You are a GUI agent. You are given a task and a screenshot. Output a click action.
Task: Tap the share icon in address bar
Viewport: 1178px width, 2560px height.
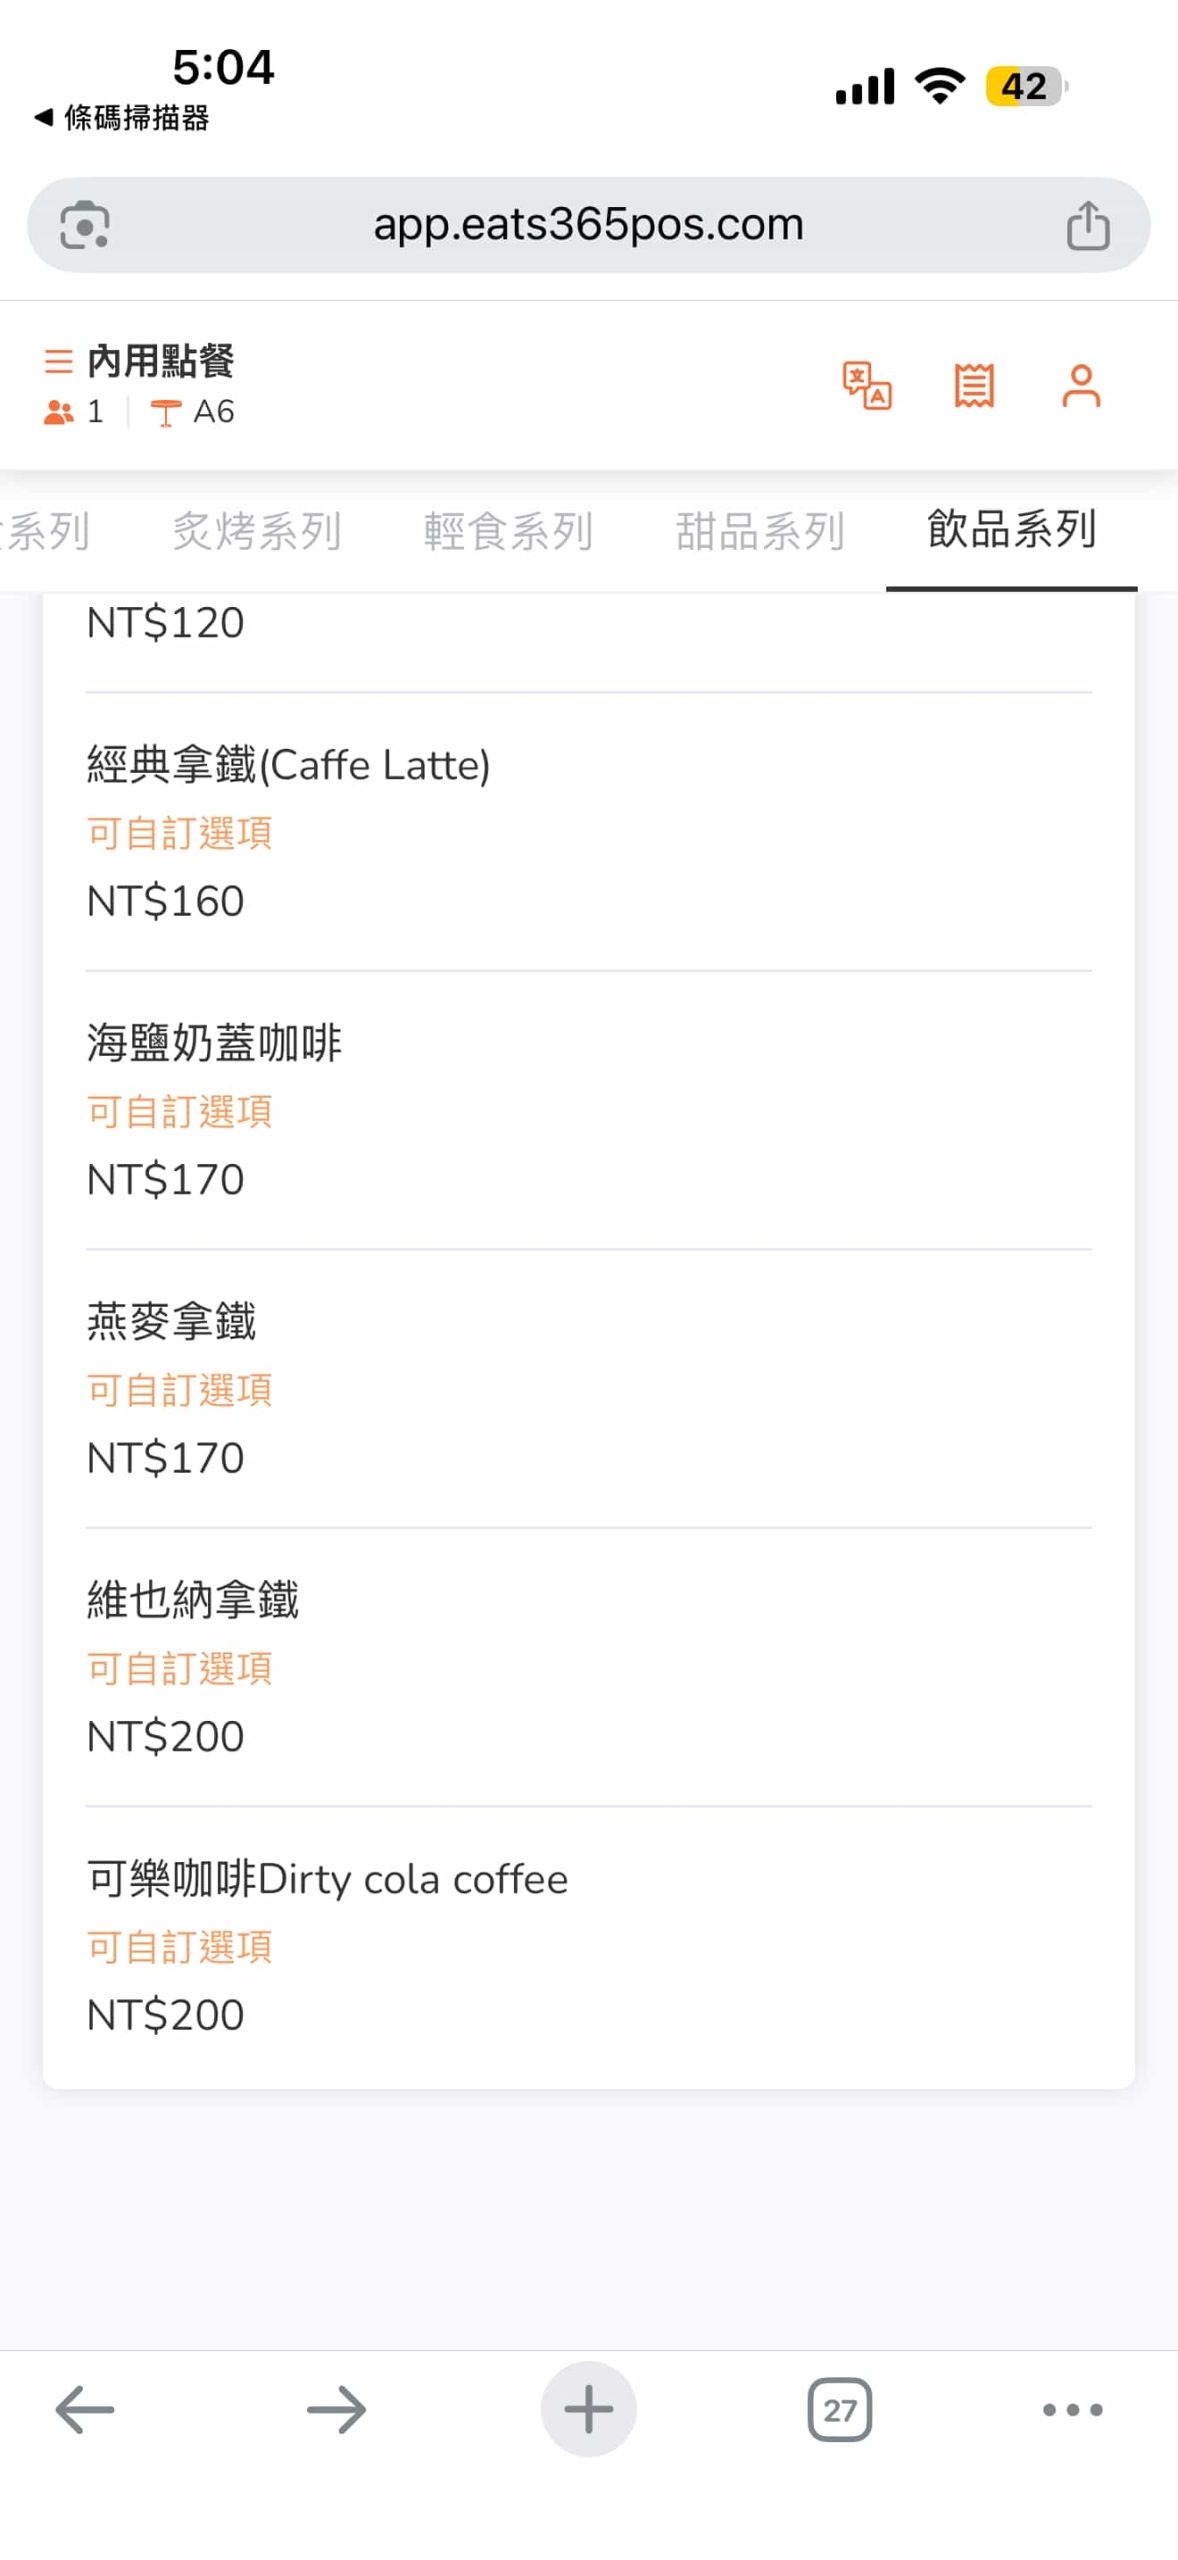1088,225
